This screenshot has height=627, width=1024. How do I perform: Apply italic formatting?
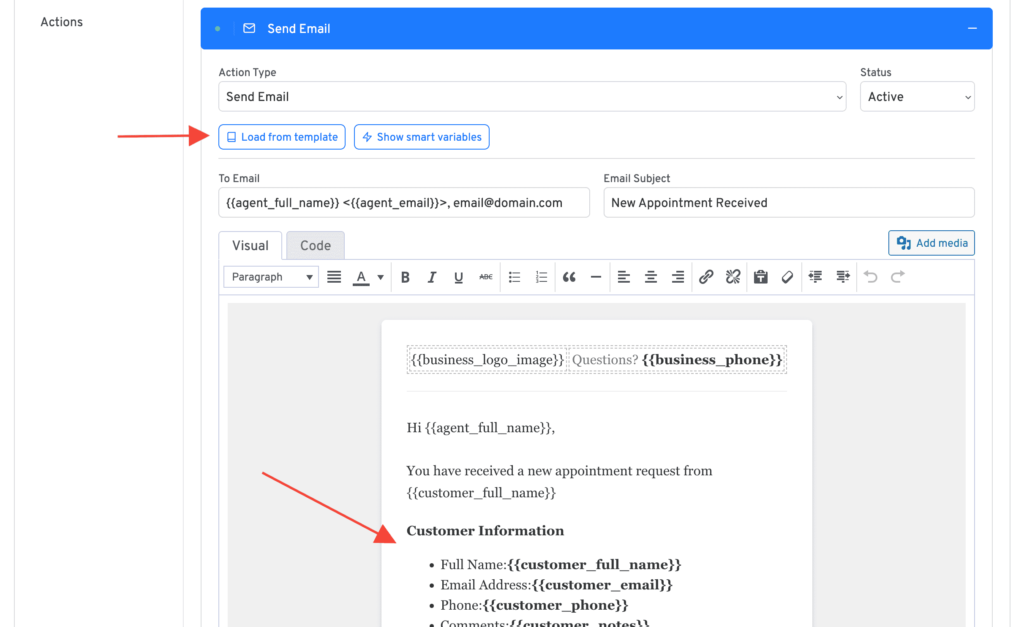pyautogui.click(x=431, y=277)
